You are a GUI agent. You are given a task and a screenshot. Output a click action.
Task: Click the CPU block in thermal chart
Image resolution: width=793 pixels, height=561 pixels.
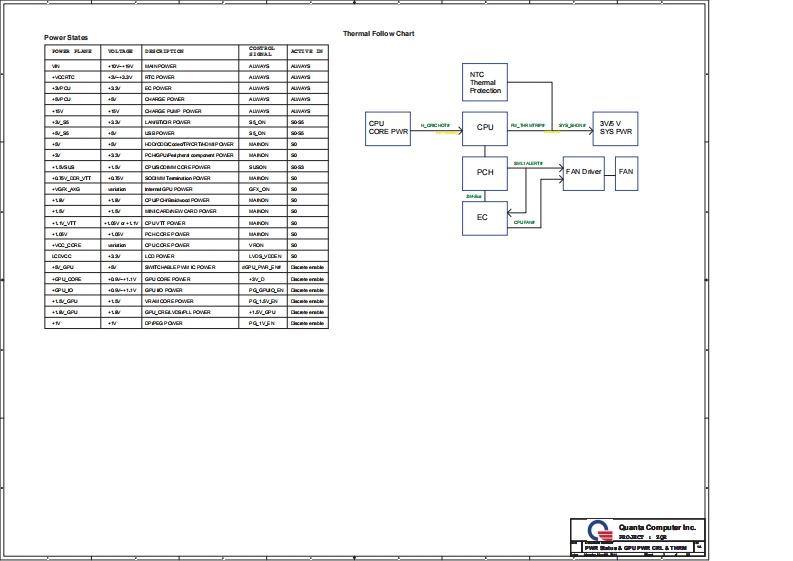[x=485, y=127]
